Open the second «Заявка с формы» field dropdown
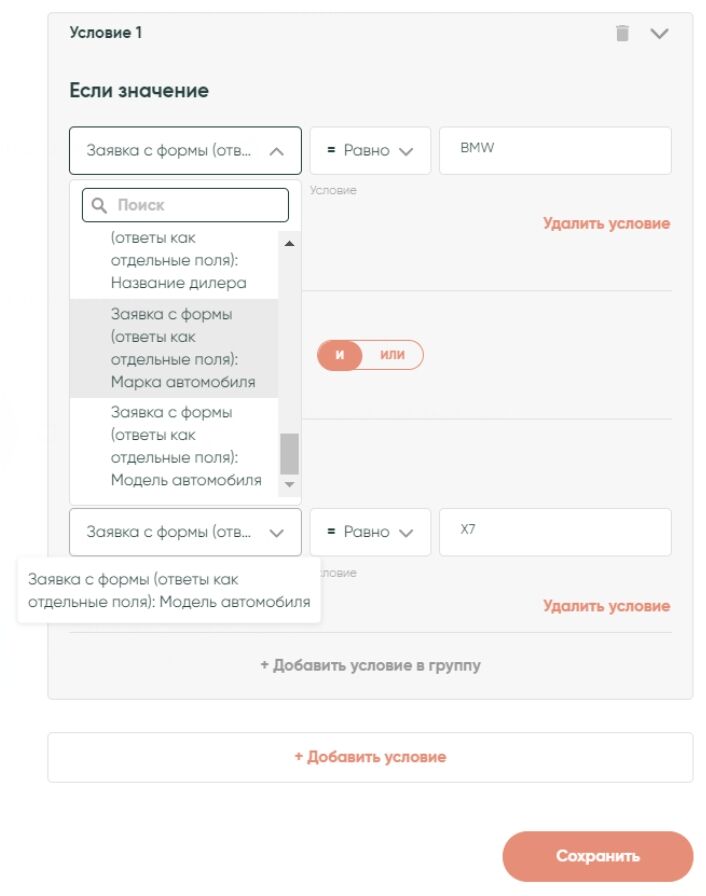Screen dimensions: 706x896 pyautogui.click(x=185, y=532)
